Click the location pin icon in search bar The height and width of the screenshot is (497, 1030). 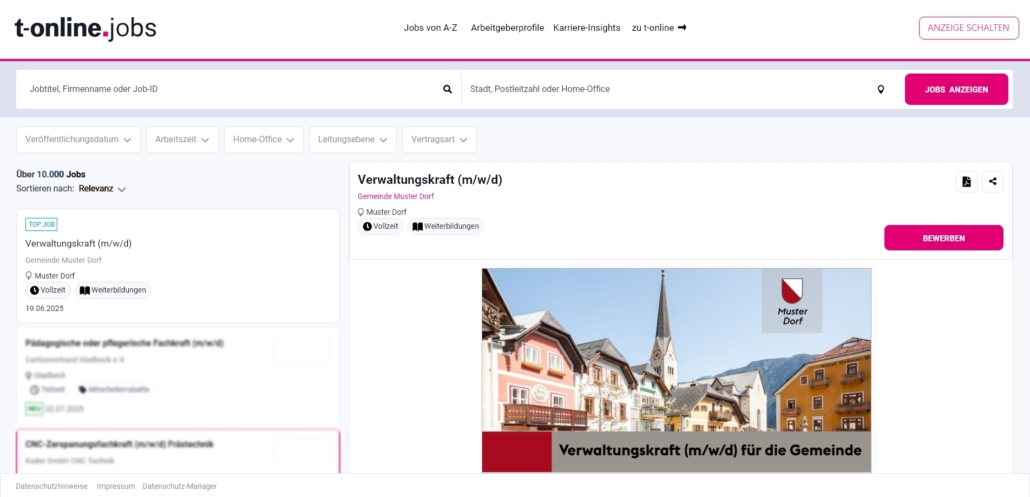tap(881, 89)
